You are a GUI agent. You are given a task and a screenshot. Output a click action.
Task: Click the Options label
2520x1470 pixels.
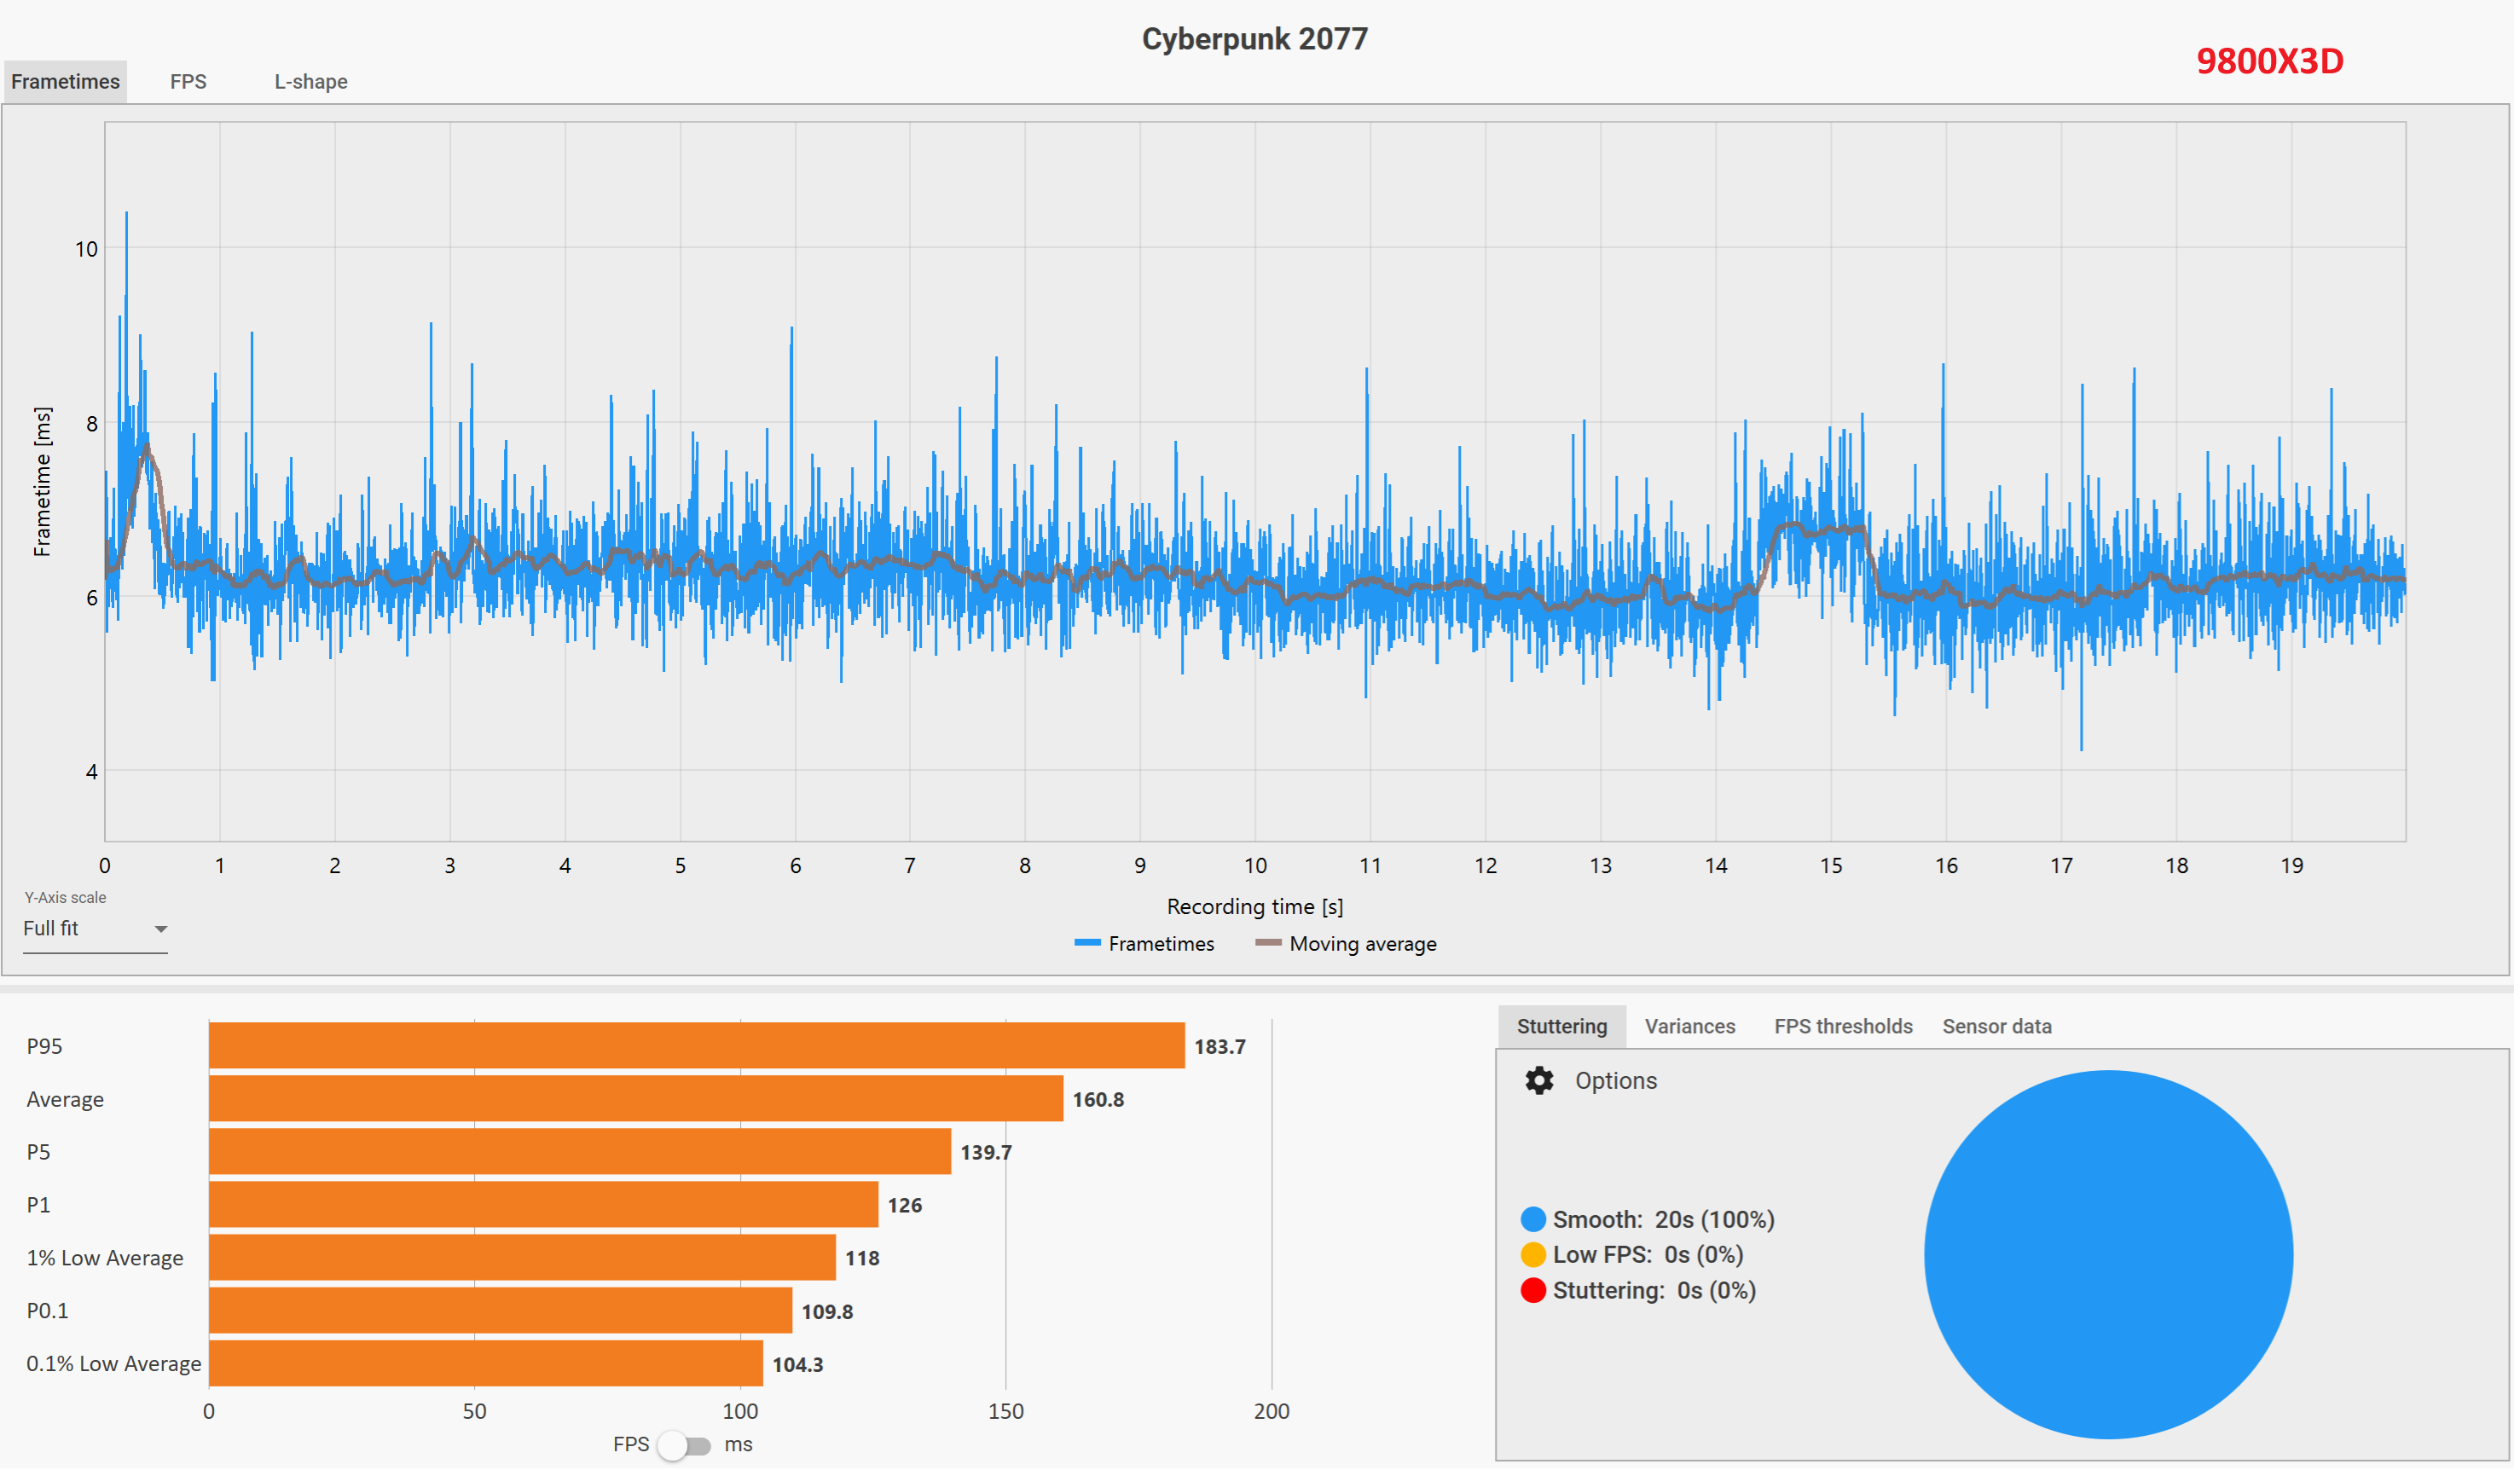pos(1619,1083)
